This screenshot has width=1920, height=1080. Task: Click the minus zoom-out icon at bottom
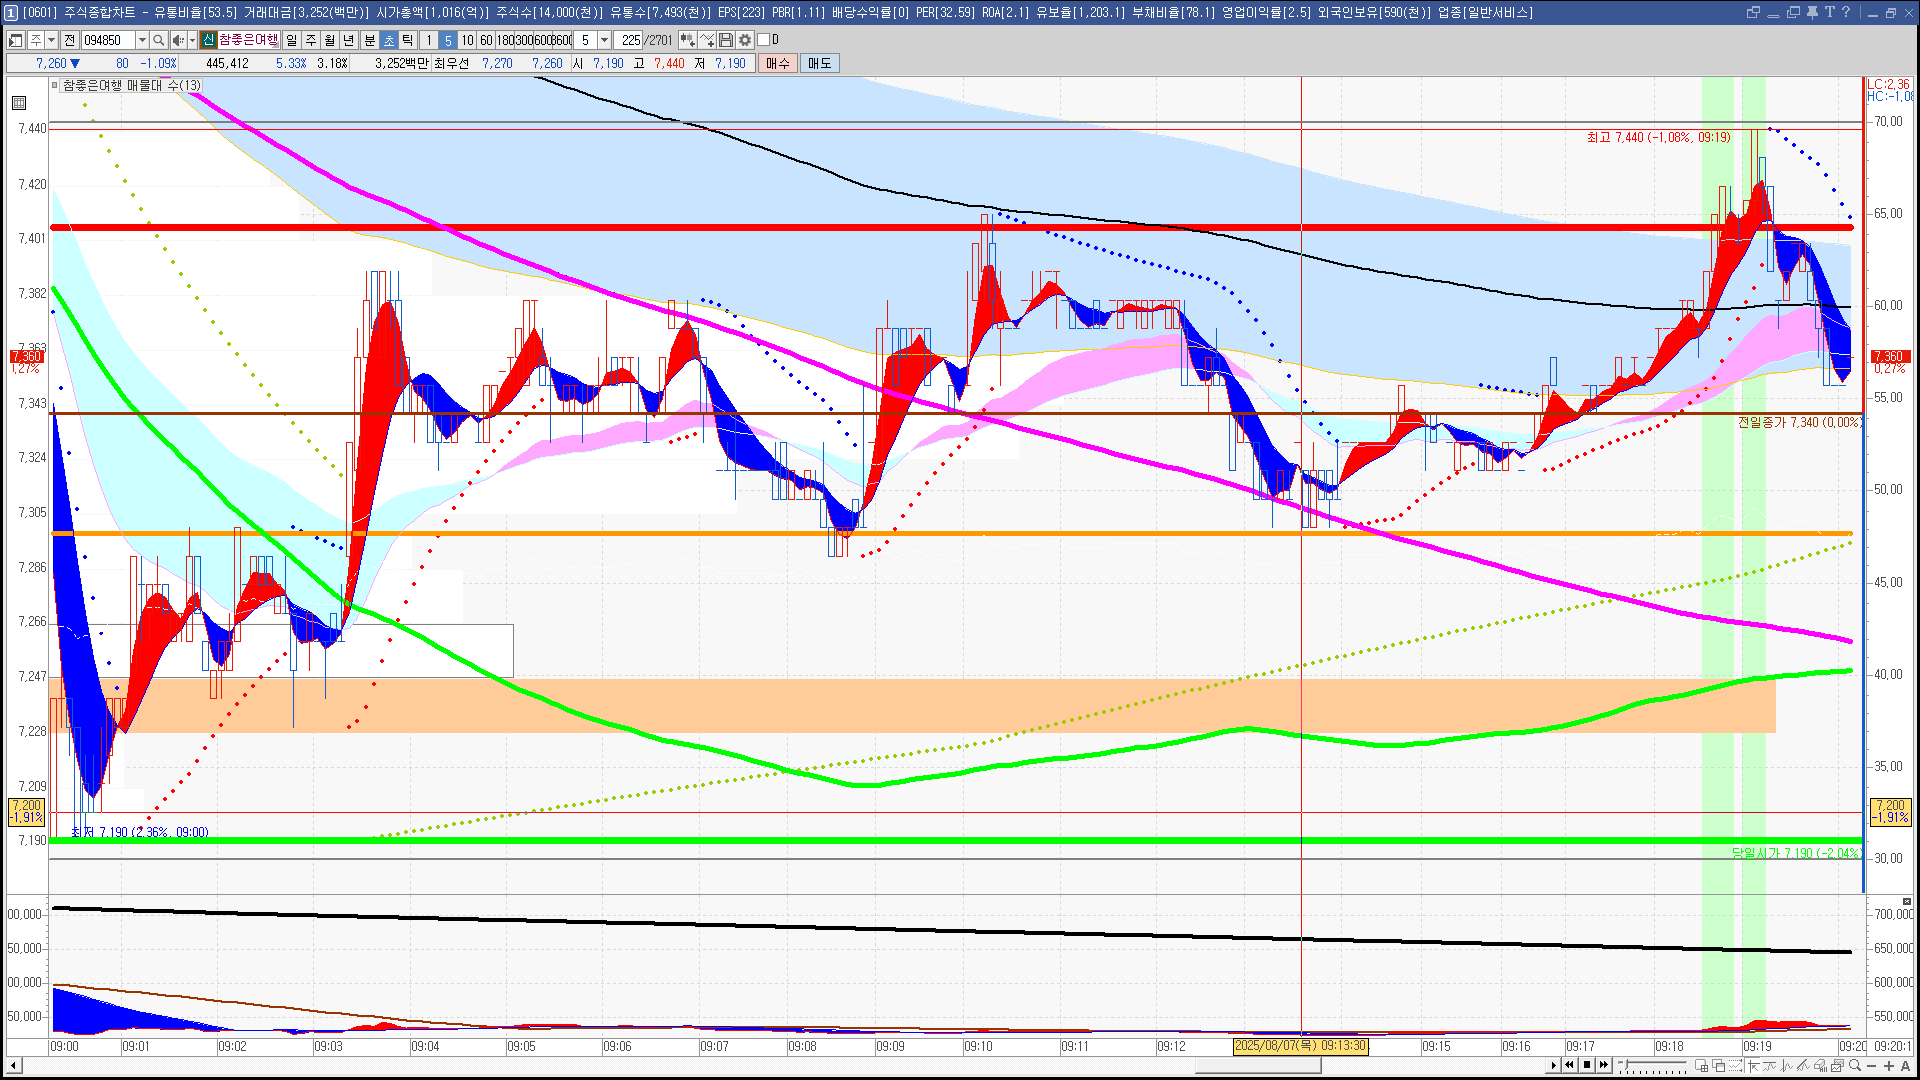pyautogui.click(x=1872, y=1065)
